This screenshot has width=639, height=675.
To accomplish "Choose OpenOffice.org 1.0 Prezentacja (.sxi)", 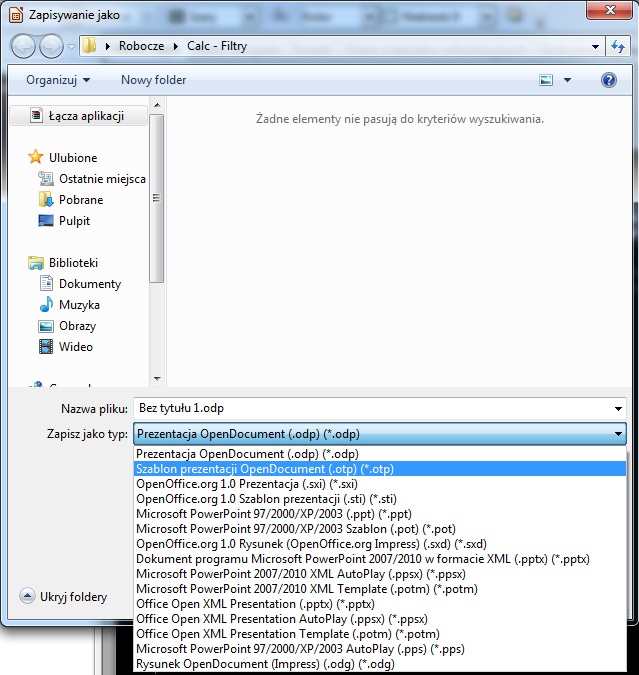I will [380, 484].
